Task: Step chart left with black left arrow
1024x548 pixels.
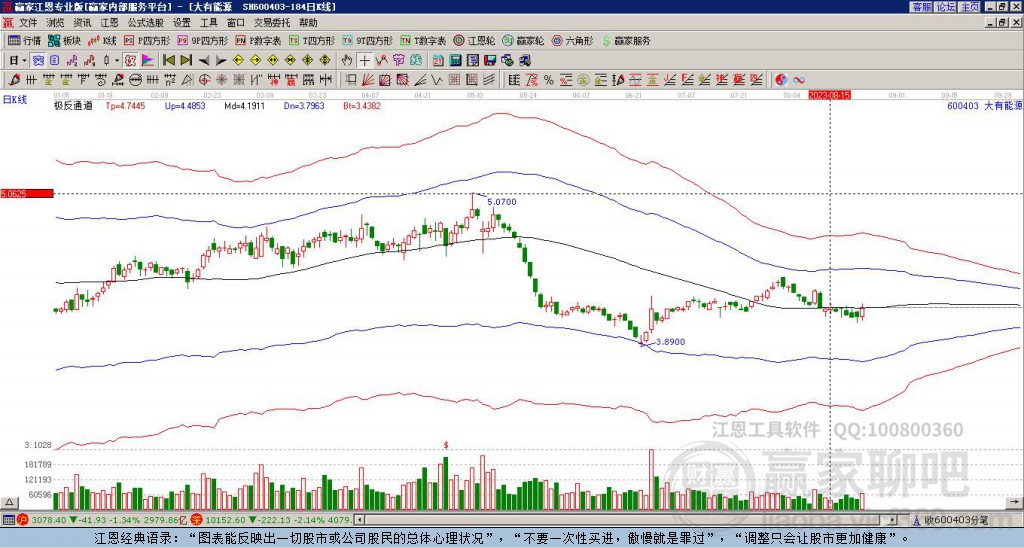Action: click(204, 60)
